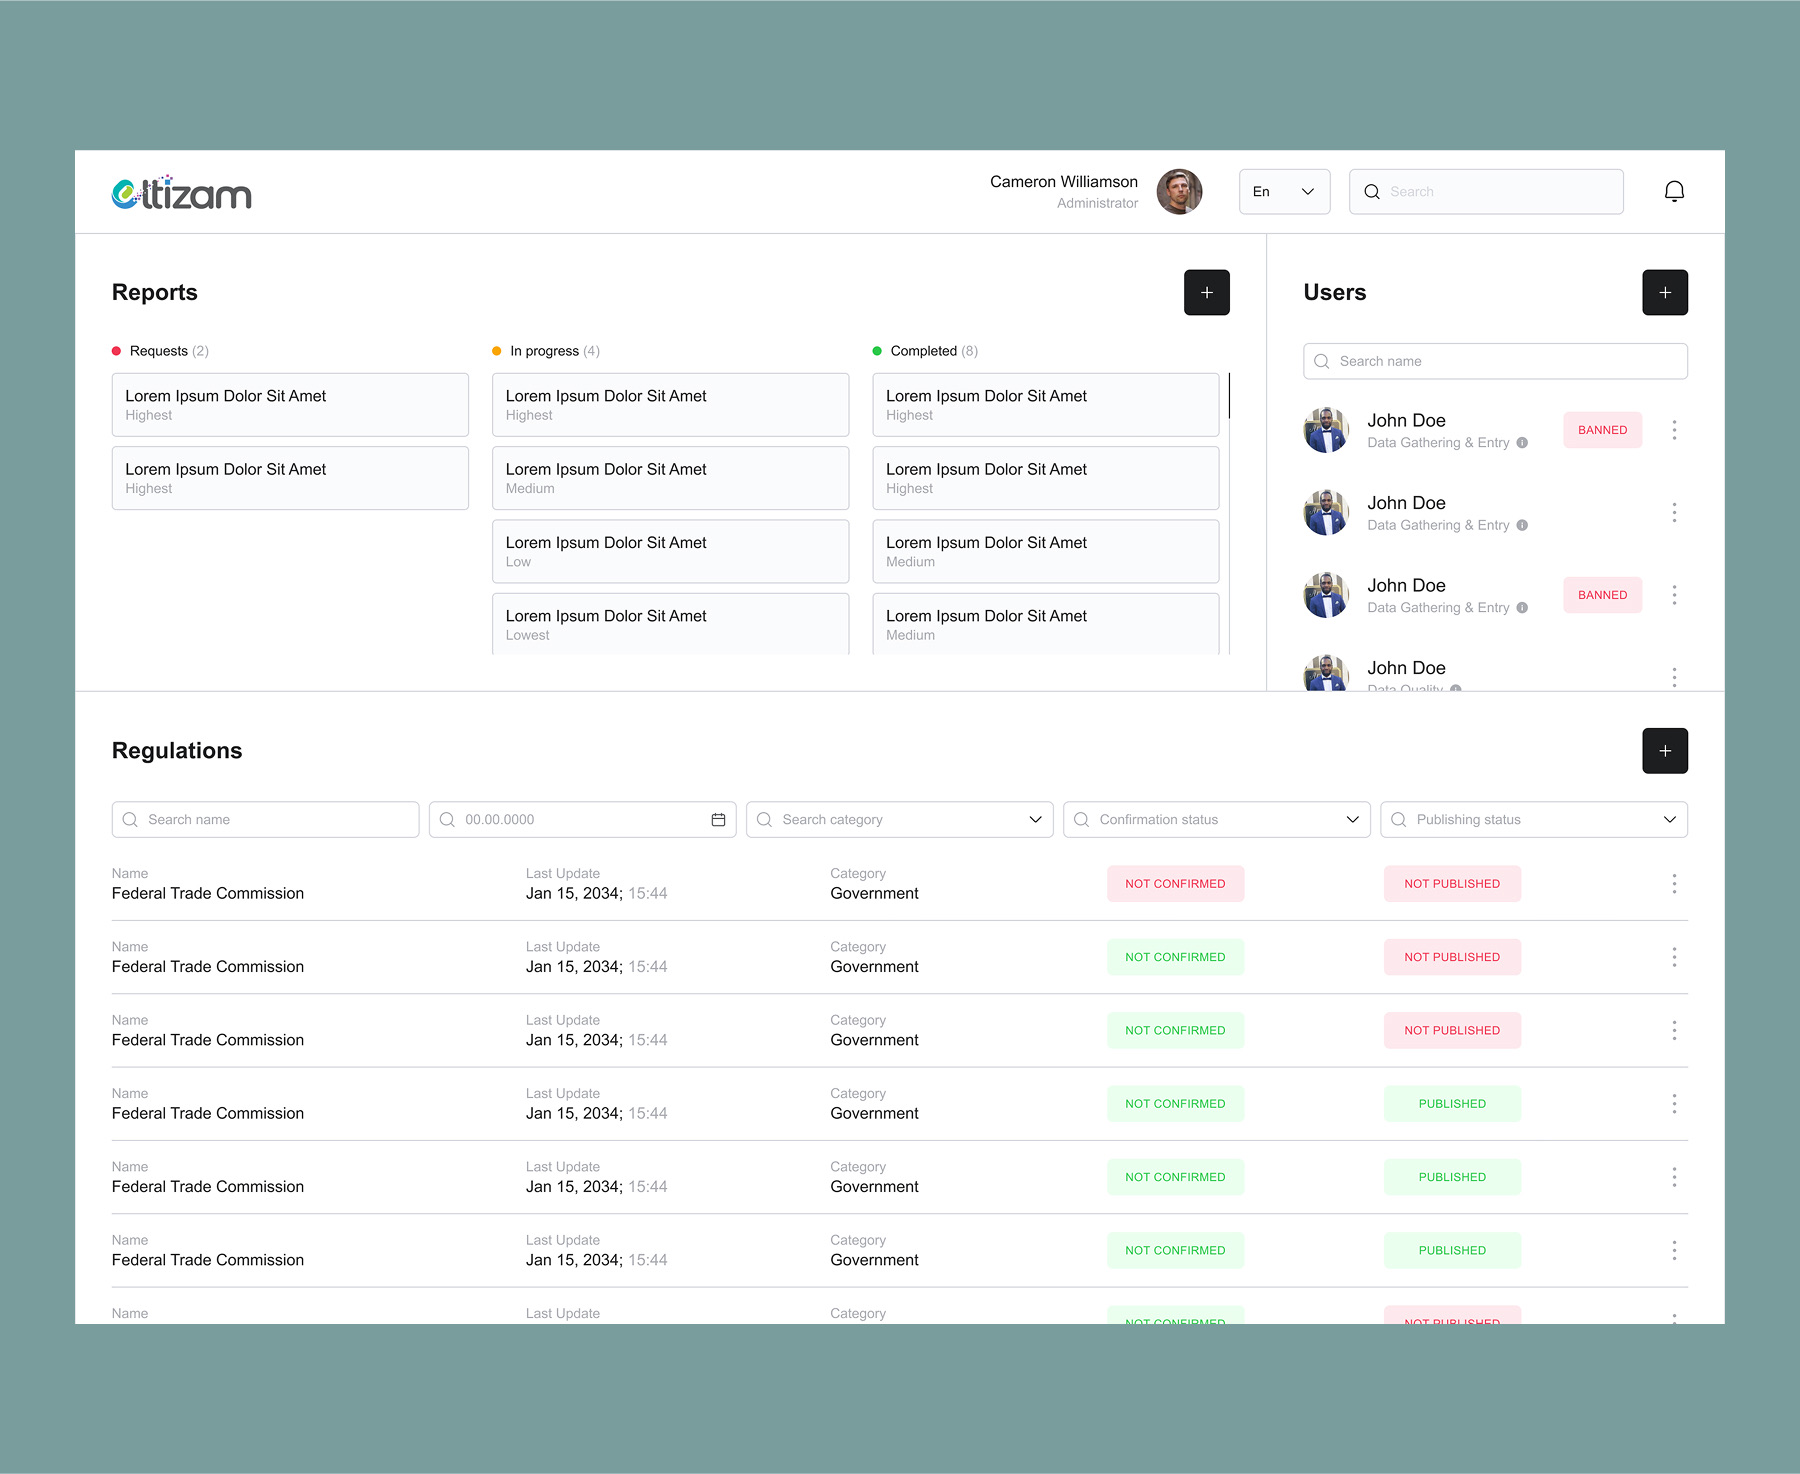Click the magnifier icon in the top search bar
The image size is (1800, 1474).
(x=1372, y=191)
